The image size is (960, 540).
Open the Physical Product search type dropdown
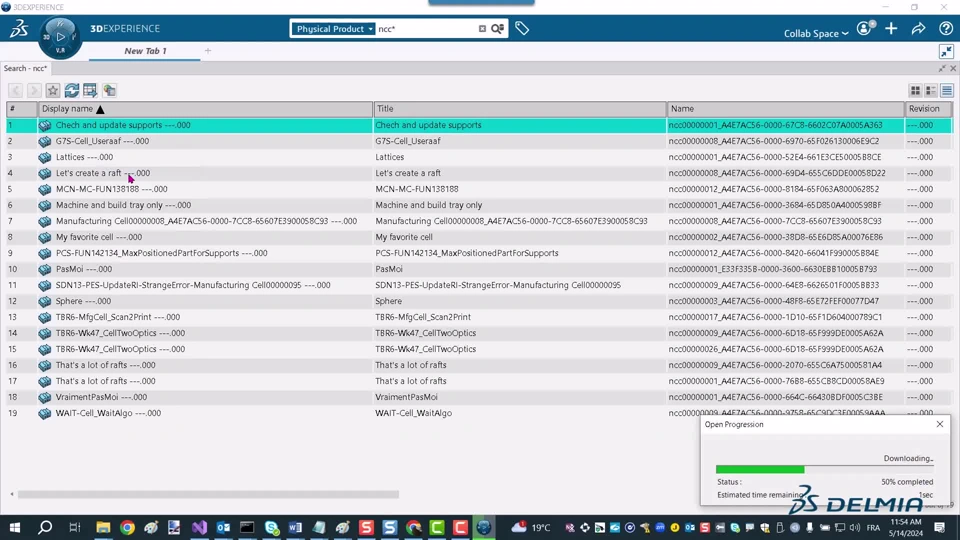[334, 29]
